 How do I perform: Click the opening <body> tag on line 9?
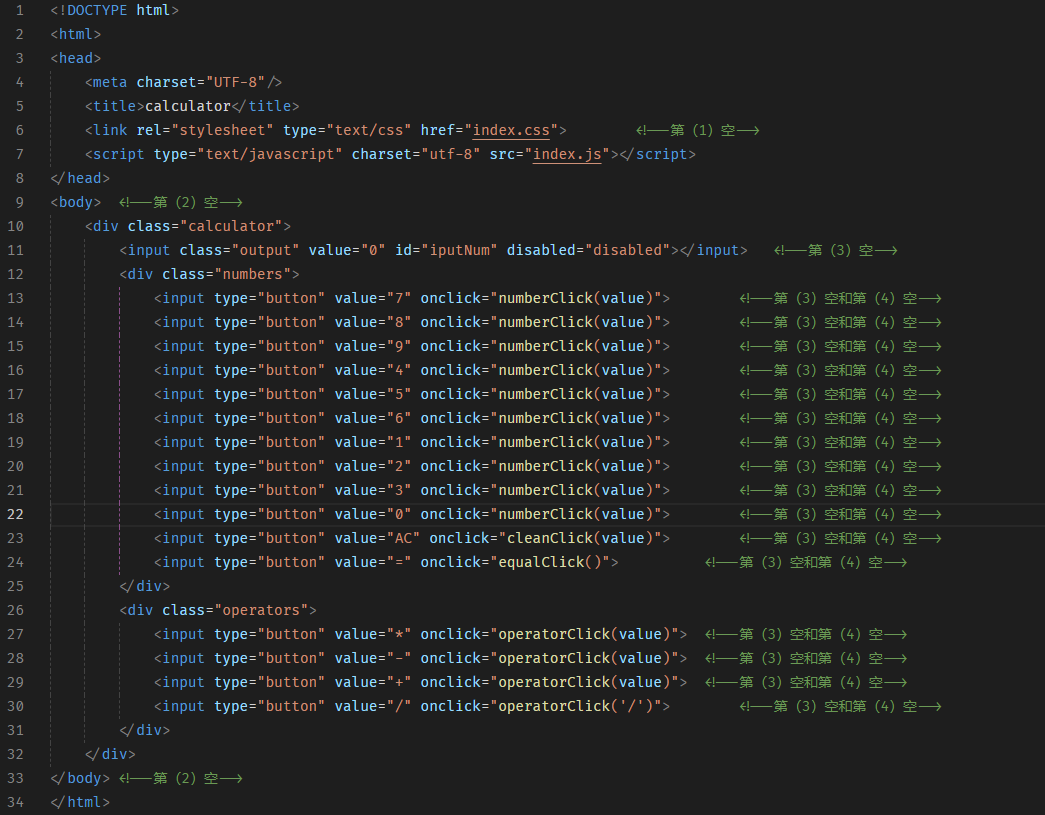click(76, 202)
